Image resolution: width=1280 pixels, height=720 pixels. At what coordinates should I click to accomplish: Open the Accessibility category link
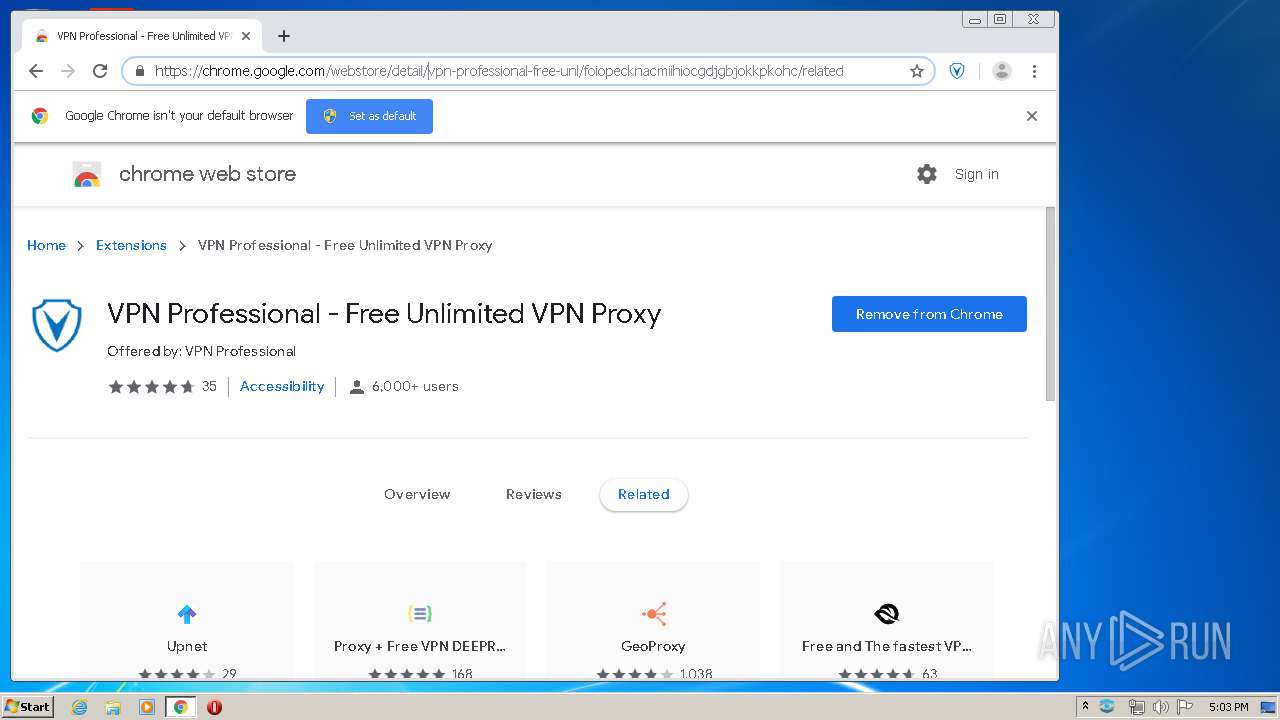282,386
